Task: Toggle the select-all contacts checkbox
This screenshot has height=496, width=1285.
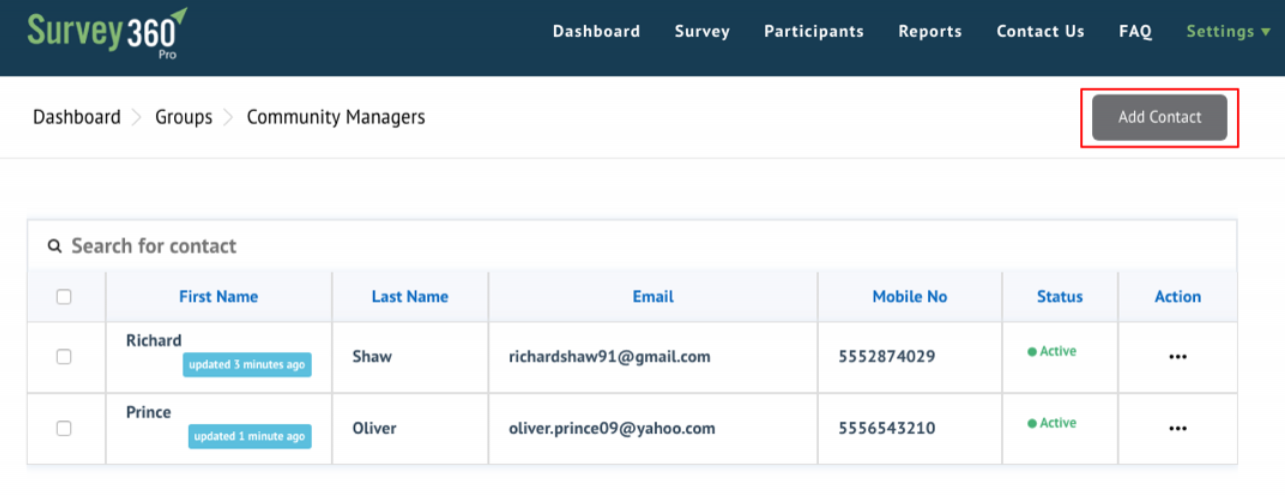Action: tap(64, 297)
